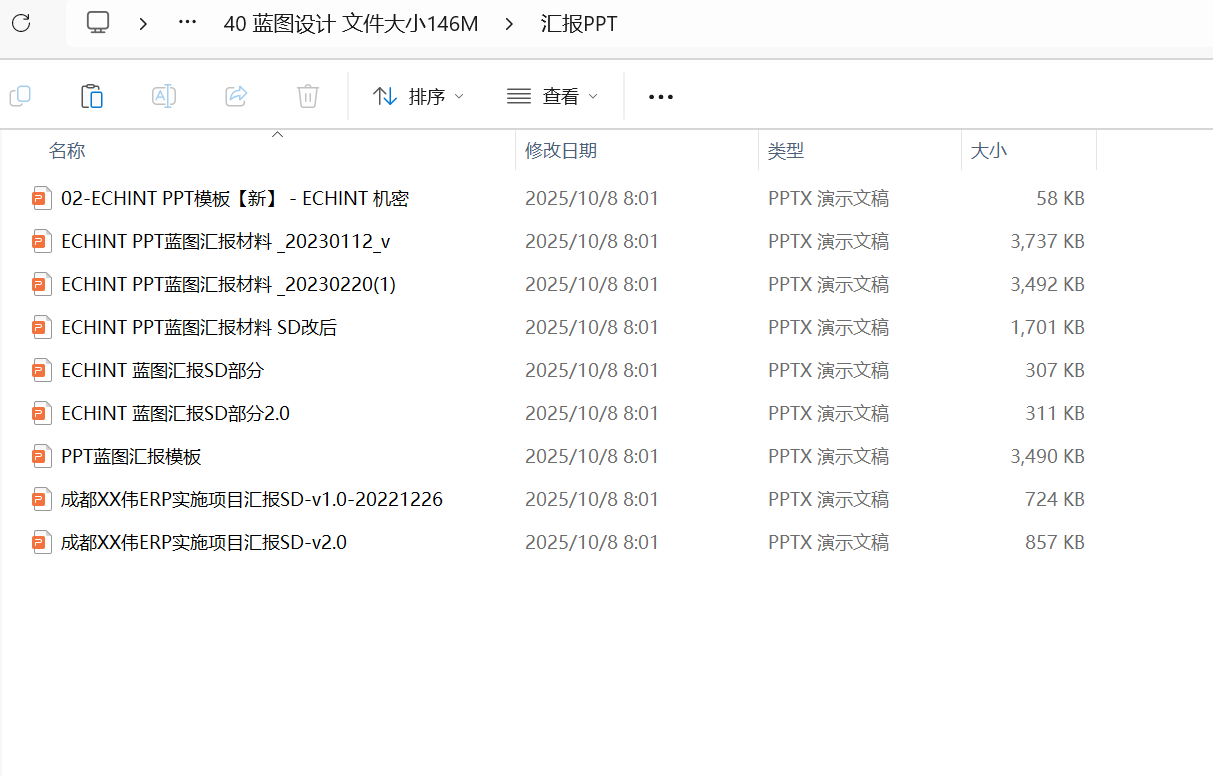Select file ECHINT 蓝图汇报SD部分2.0
Viewport: 1213px width, 776px height.
point(175,413)
